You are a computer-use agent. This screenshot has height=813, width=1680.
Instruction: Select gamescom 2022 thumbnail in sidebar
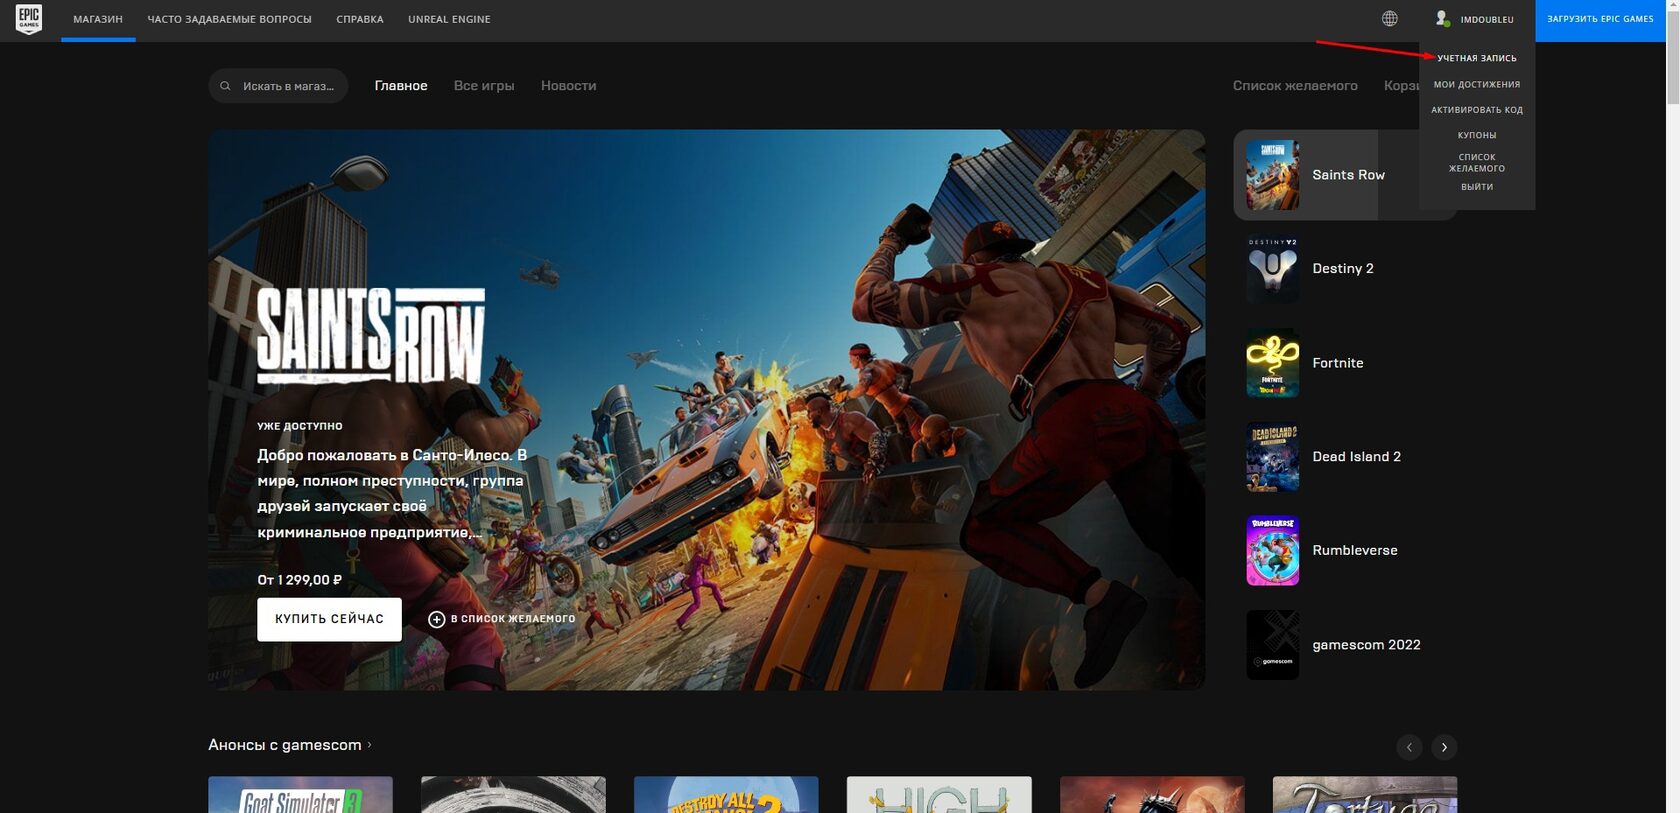point(1272,645)
